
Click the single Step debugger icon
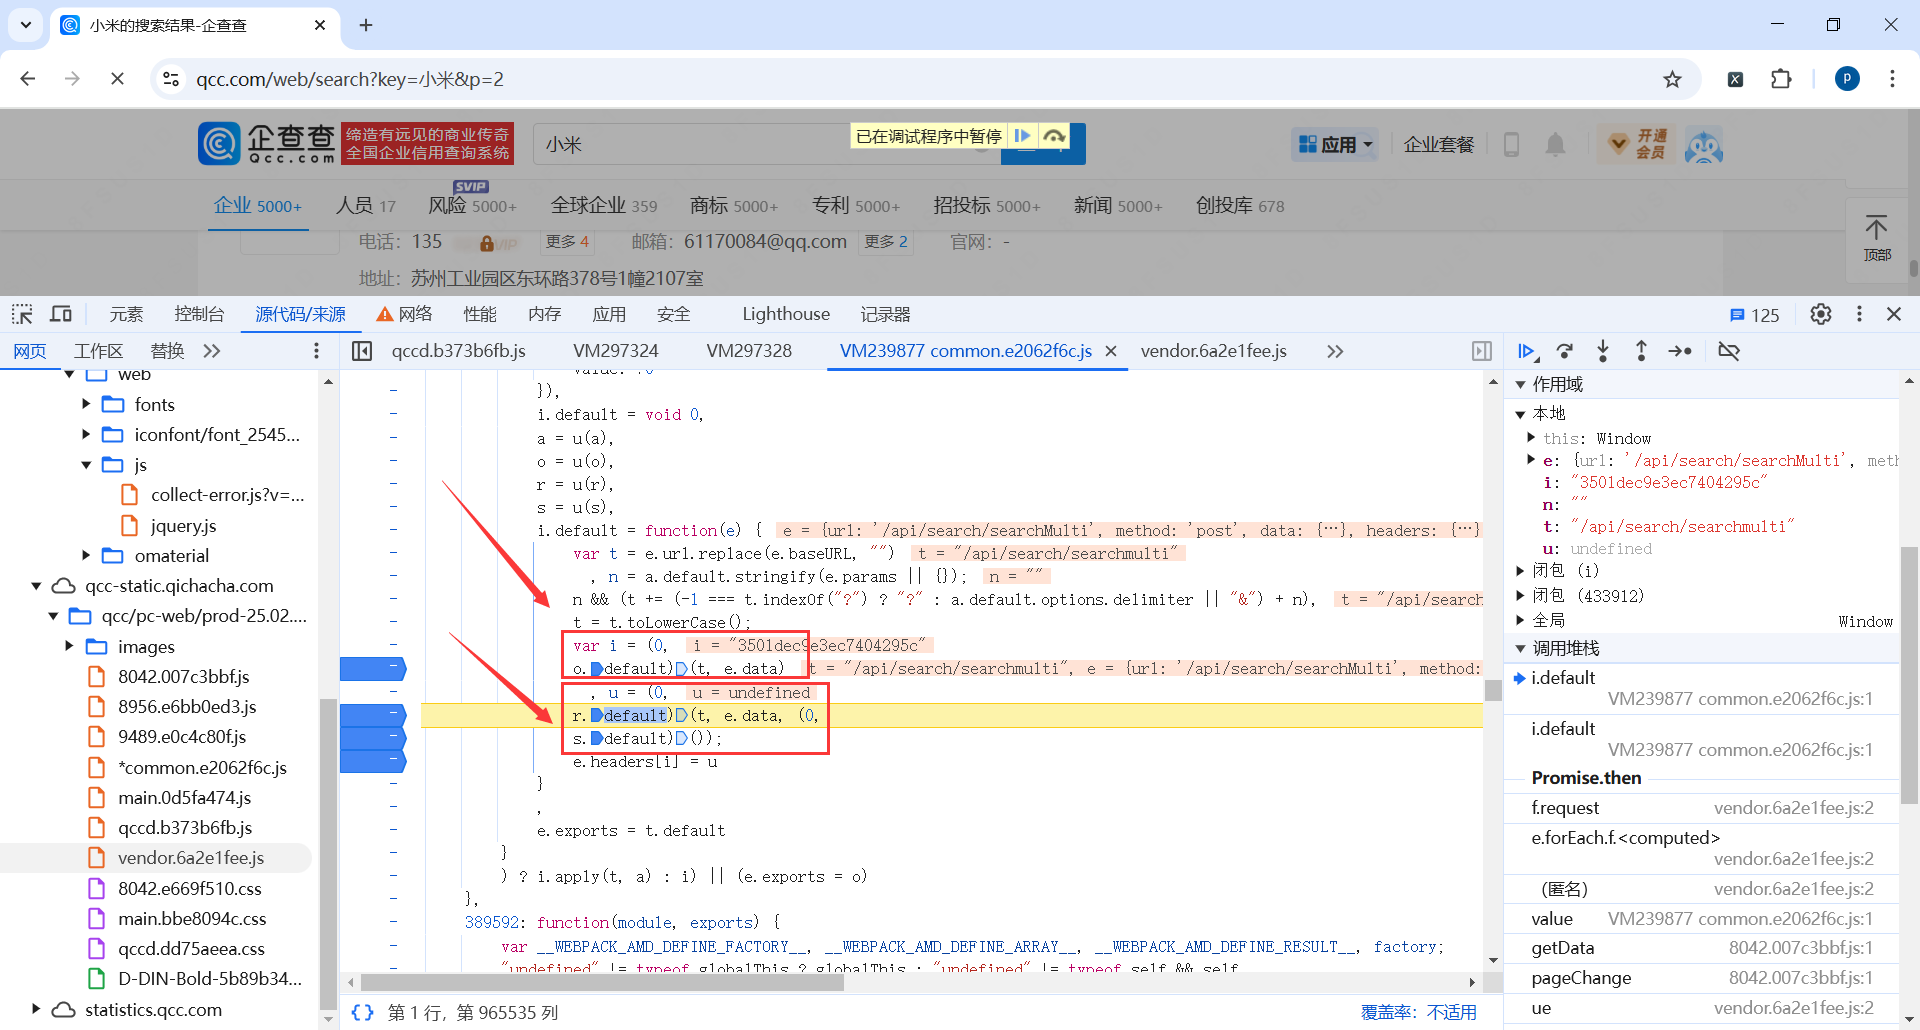pyautogui.click(x=1680, y=351)
